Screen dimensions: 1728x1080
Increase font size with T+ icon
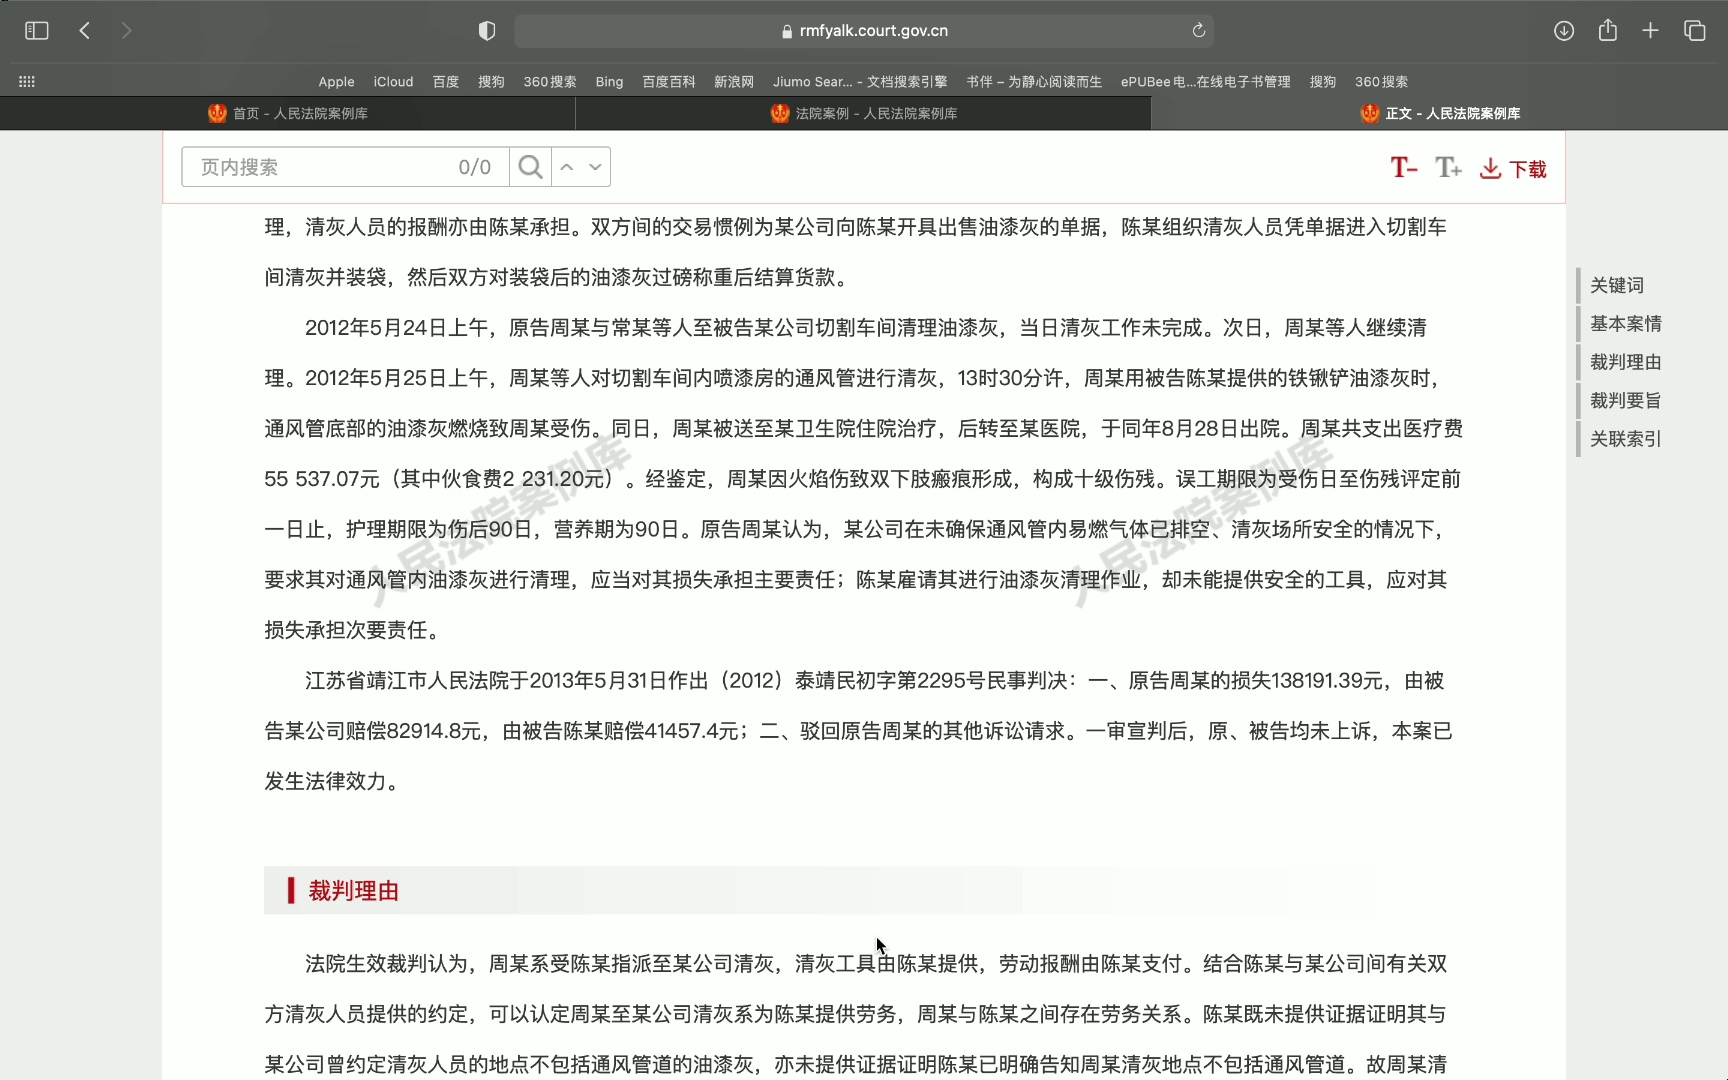[1448, 168]
